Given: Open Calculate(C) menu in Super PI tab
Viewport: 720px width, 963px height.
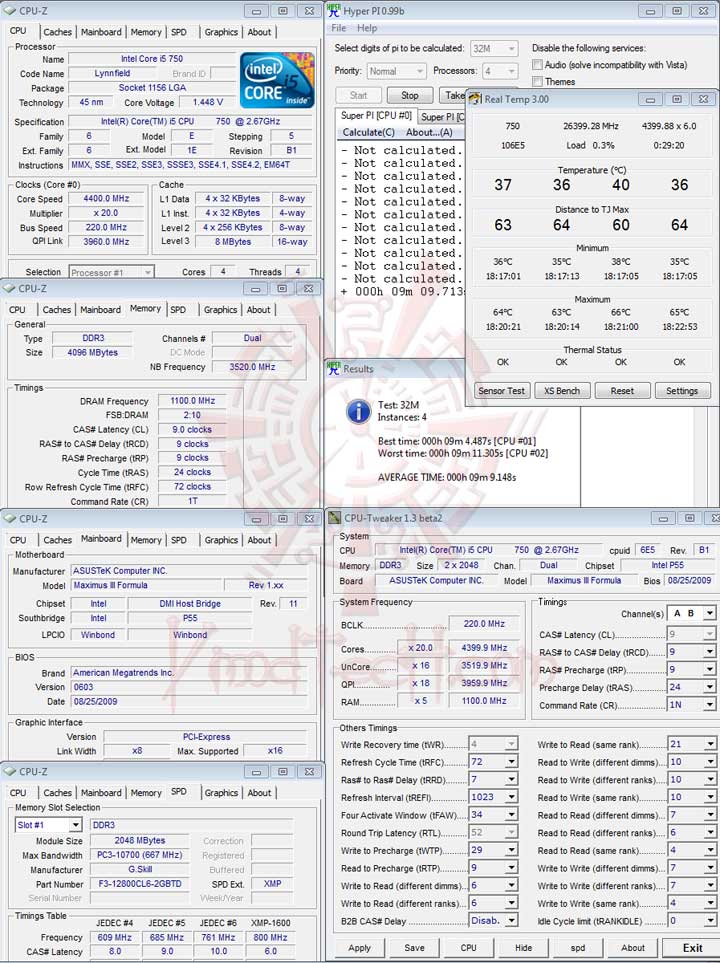Looking at the screenshot, I should [x=369, y=132].
